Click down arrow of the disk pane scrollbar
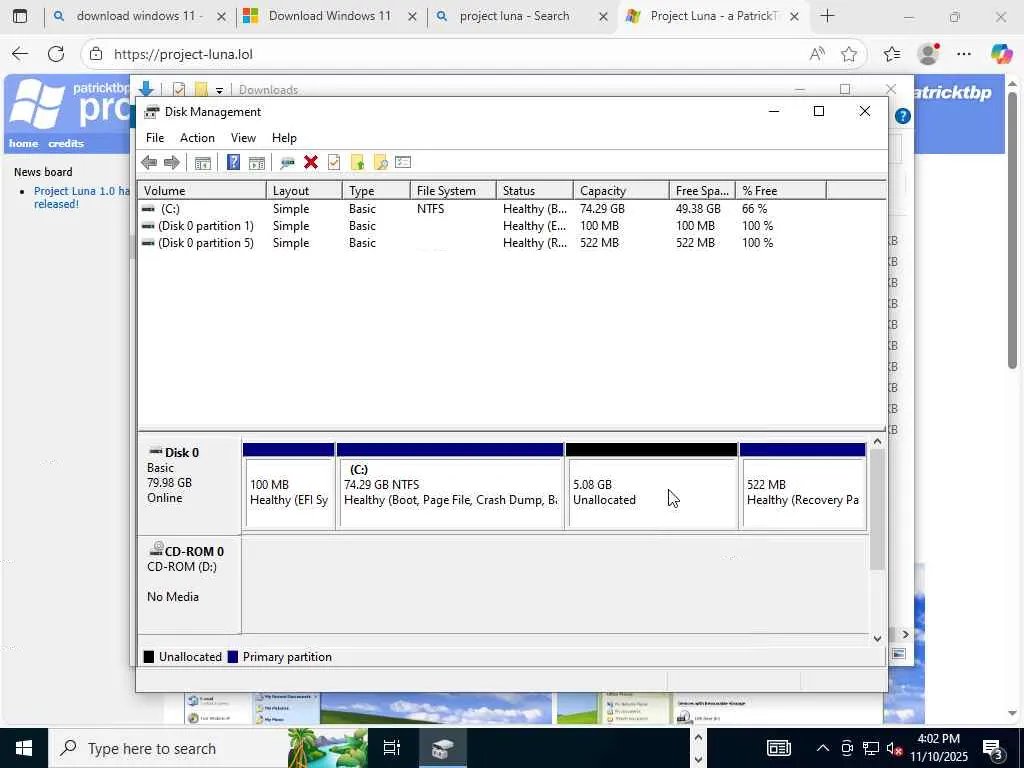The width and height of the screenshot is (1024, 768). point(878,639)
